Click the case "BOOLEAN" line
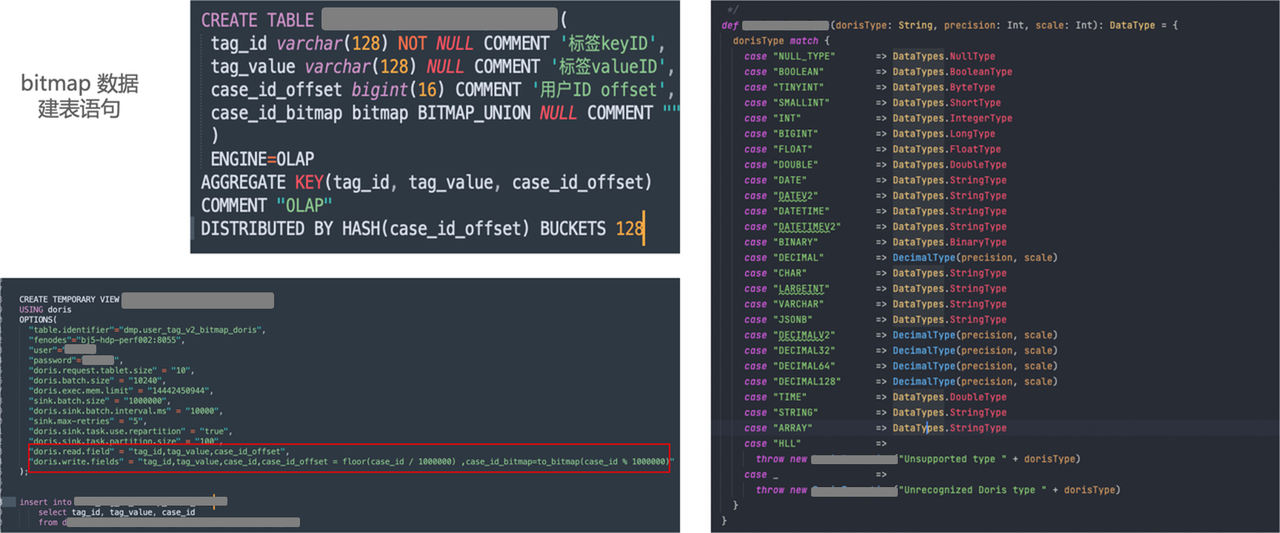1280x533 pixels. [x=878, y=72]
